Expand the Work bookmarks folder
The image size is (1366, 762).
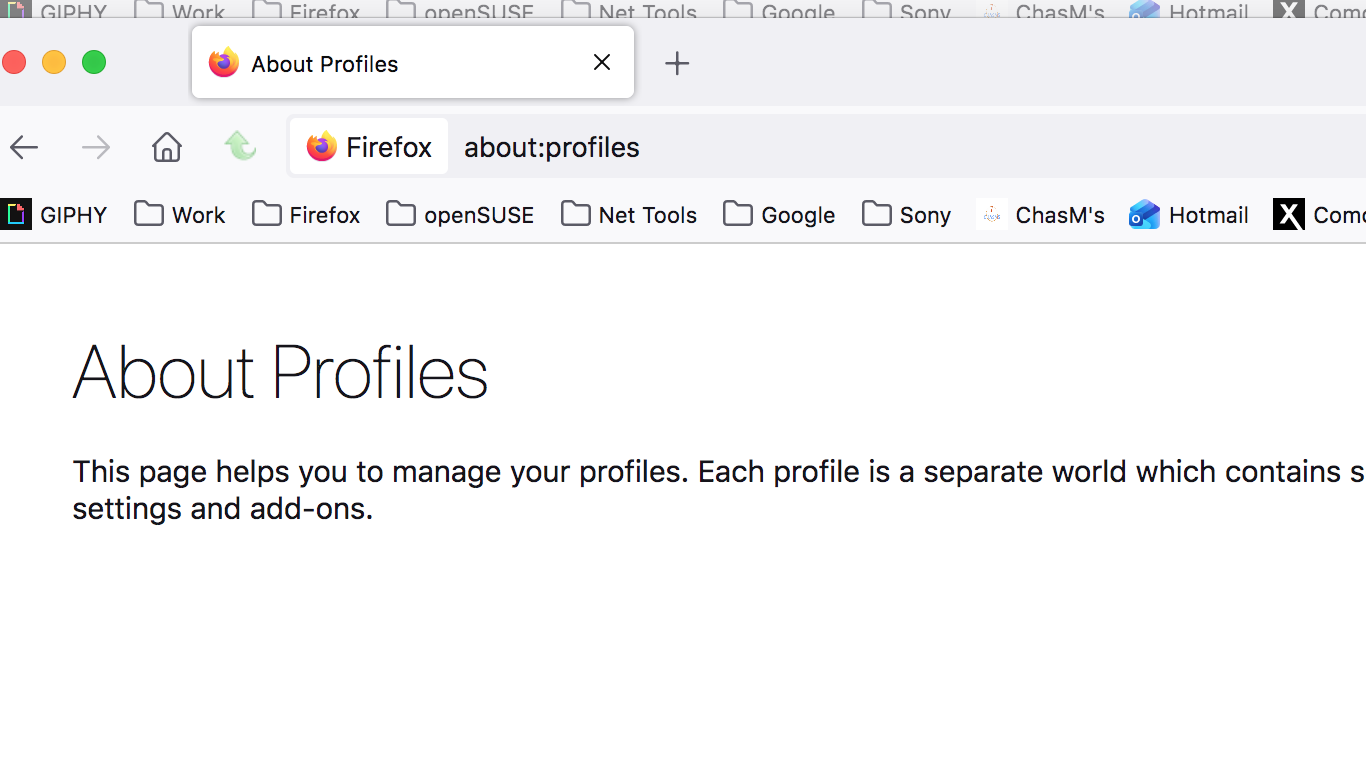tap(180, 215)
